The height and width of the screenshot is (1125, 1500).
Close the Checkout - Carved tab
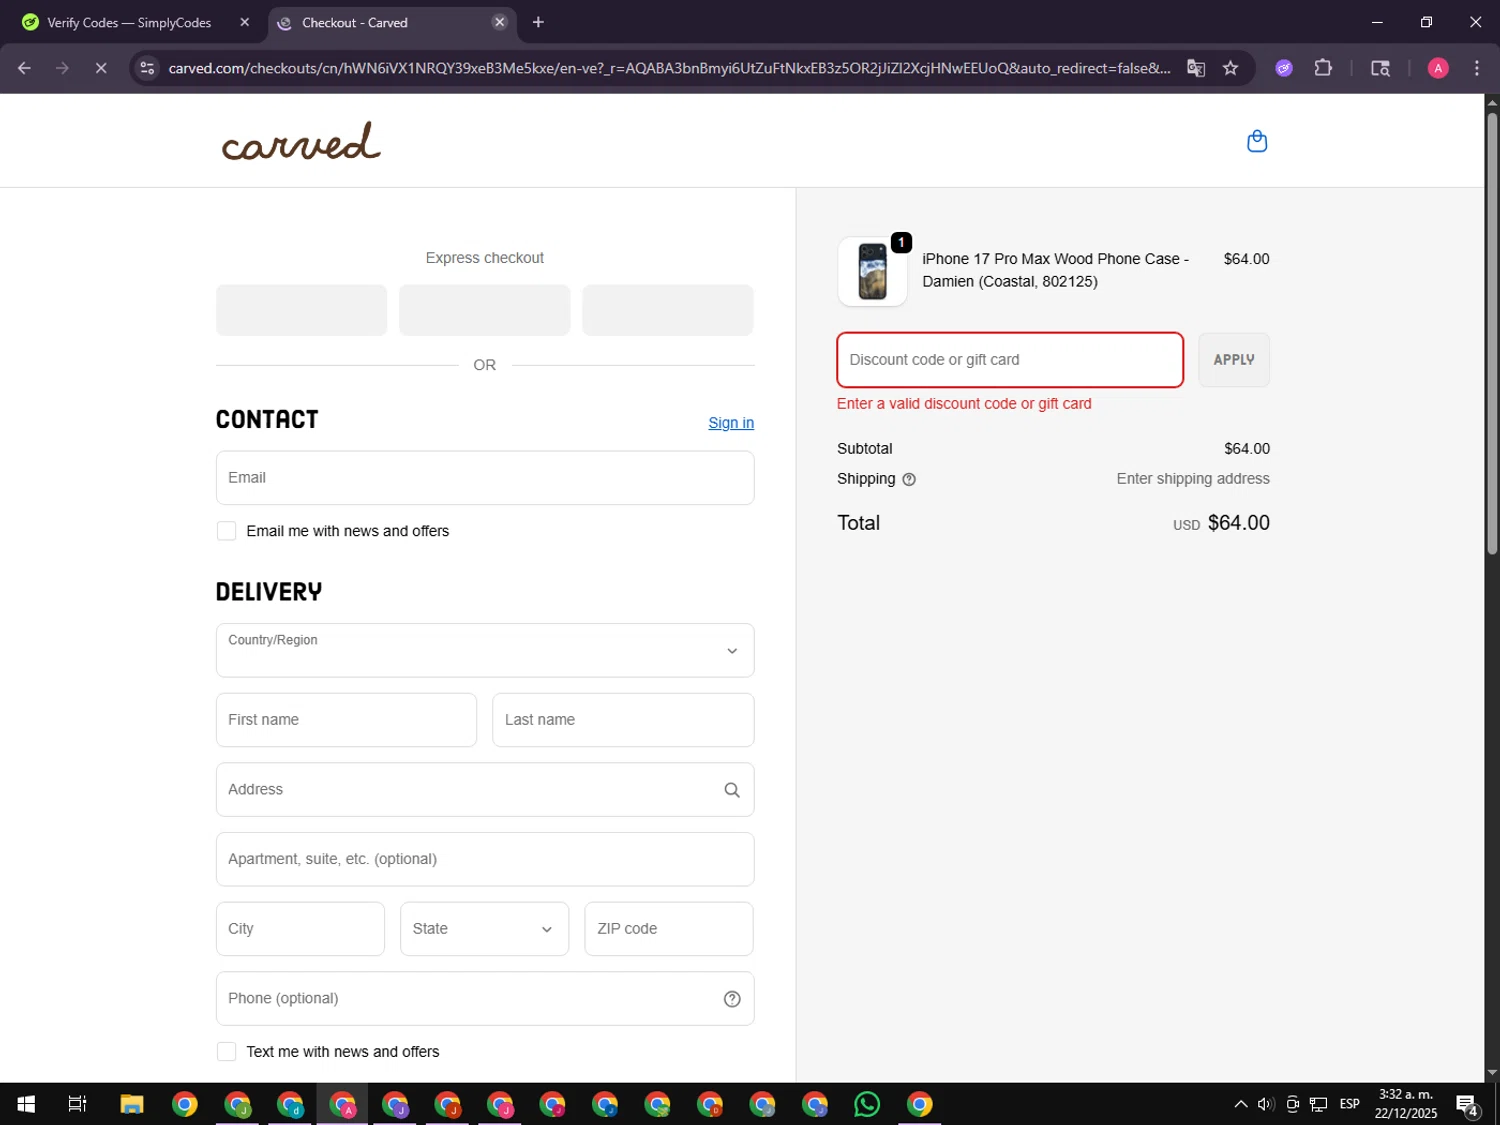click(x=500, y=22)
